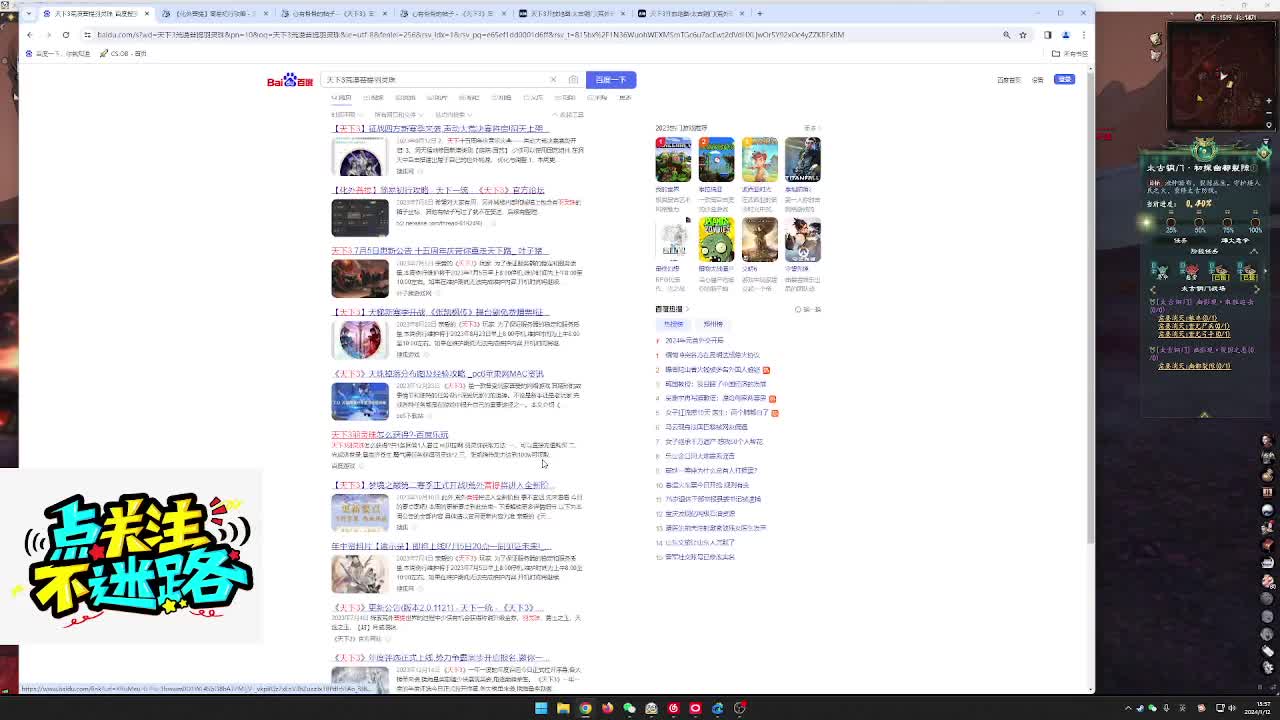
Task: Switch to the sixth browser tab
Action: tap(690, 13)
